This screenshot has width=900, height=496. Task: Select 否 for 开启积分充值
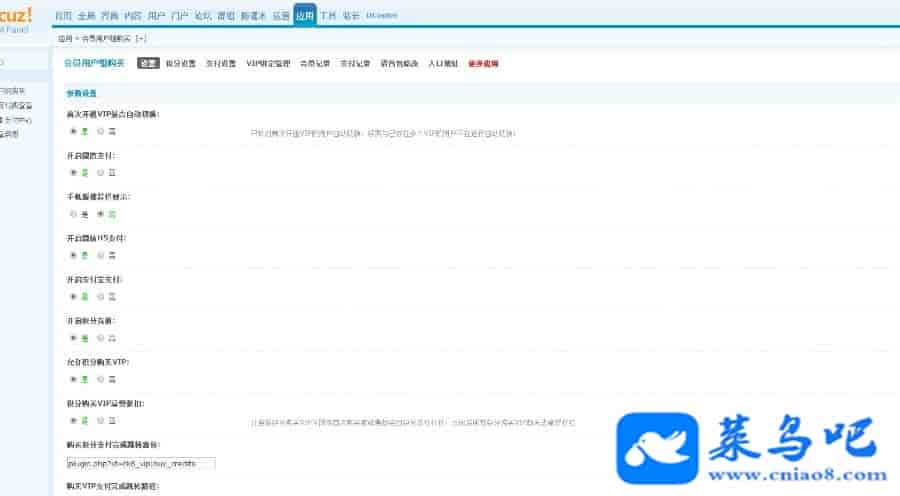click(100, 338)
